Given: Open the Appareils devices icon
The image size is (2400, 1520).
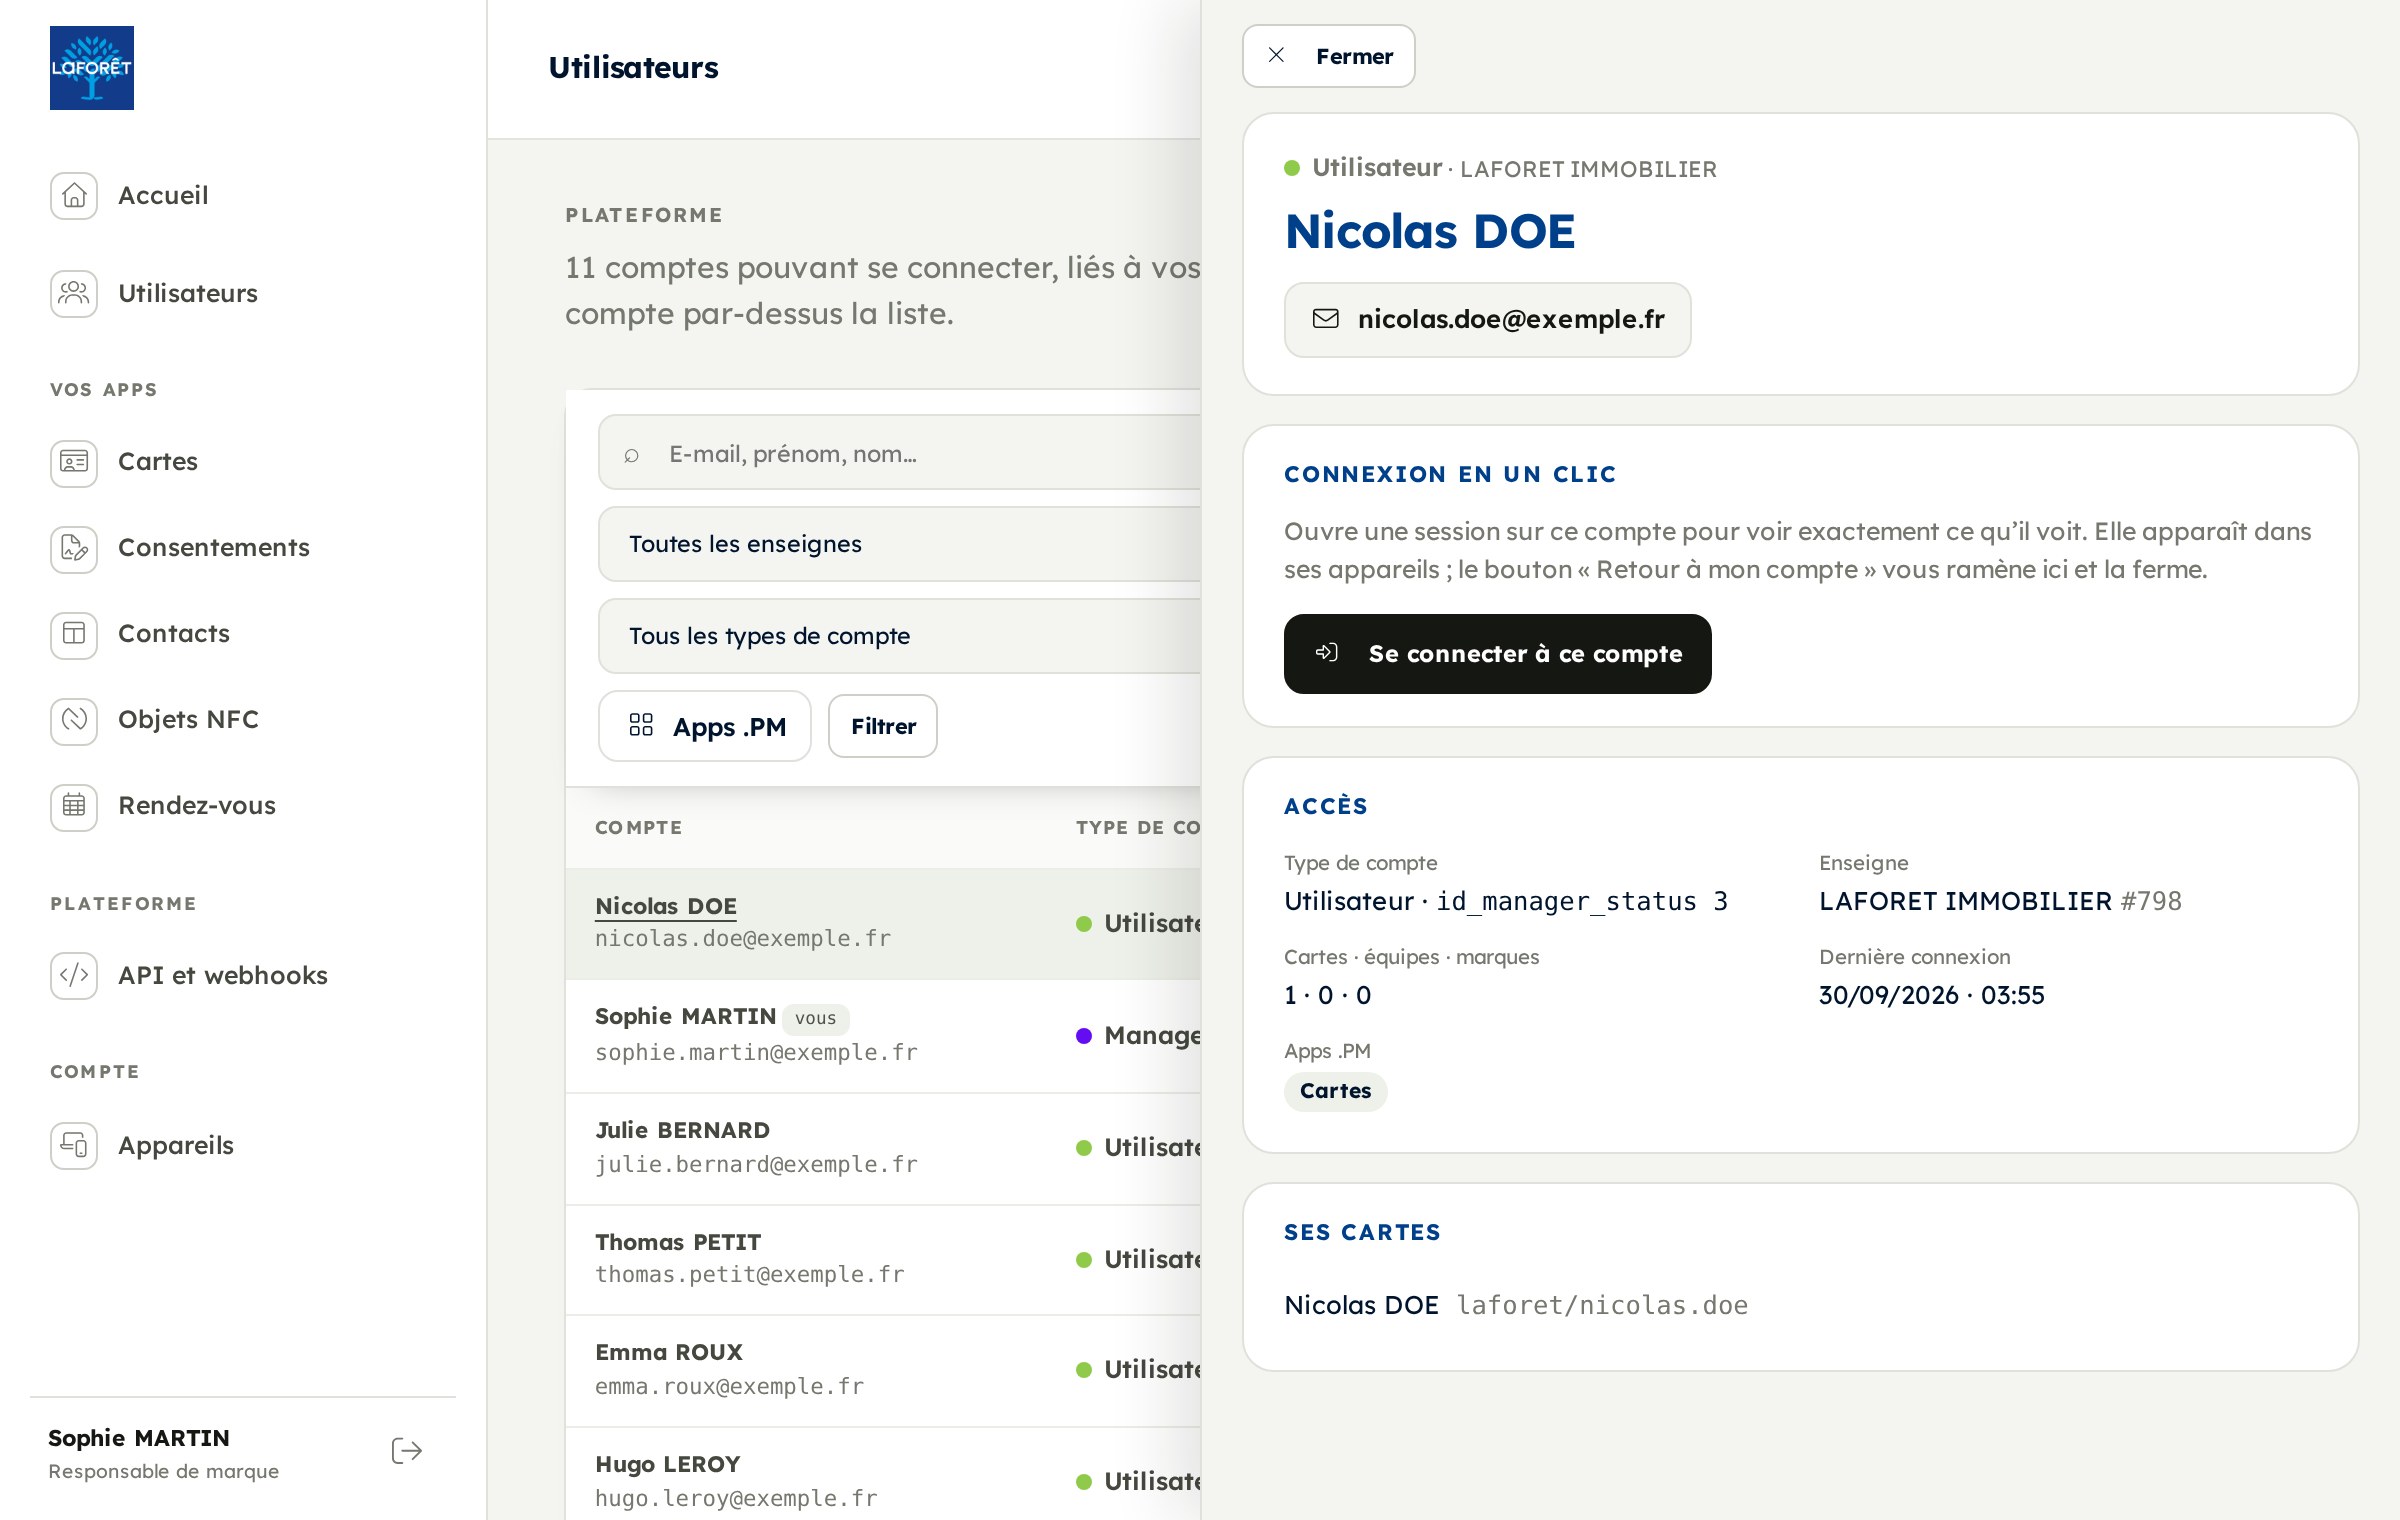Looking at the screenshot, I should [74, 1146].
